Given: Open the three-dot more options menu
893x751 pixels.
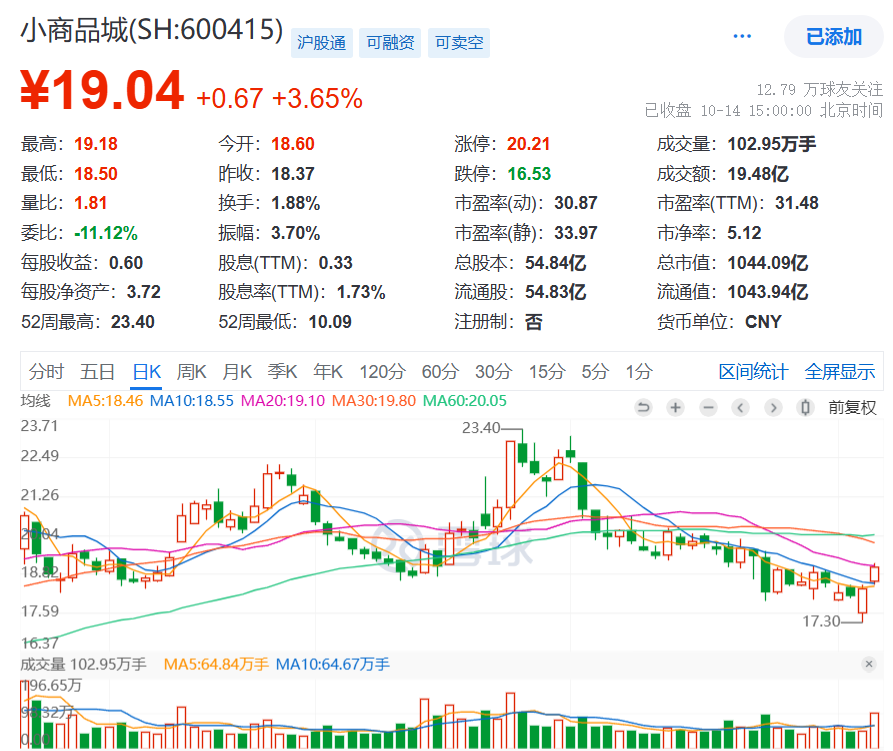Looking at the screenshot, I should [x=742, y=37].
